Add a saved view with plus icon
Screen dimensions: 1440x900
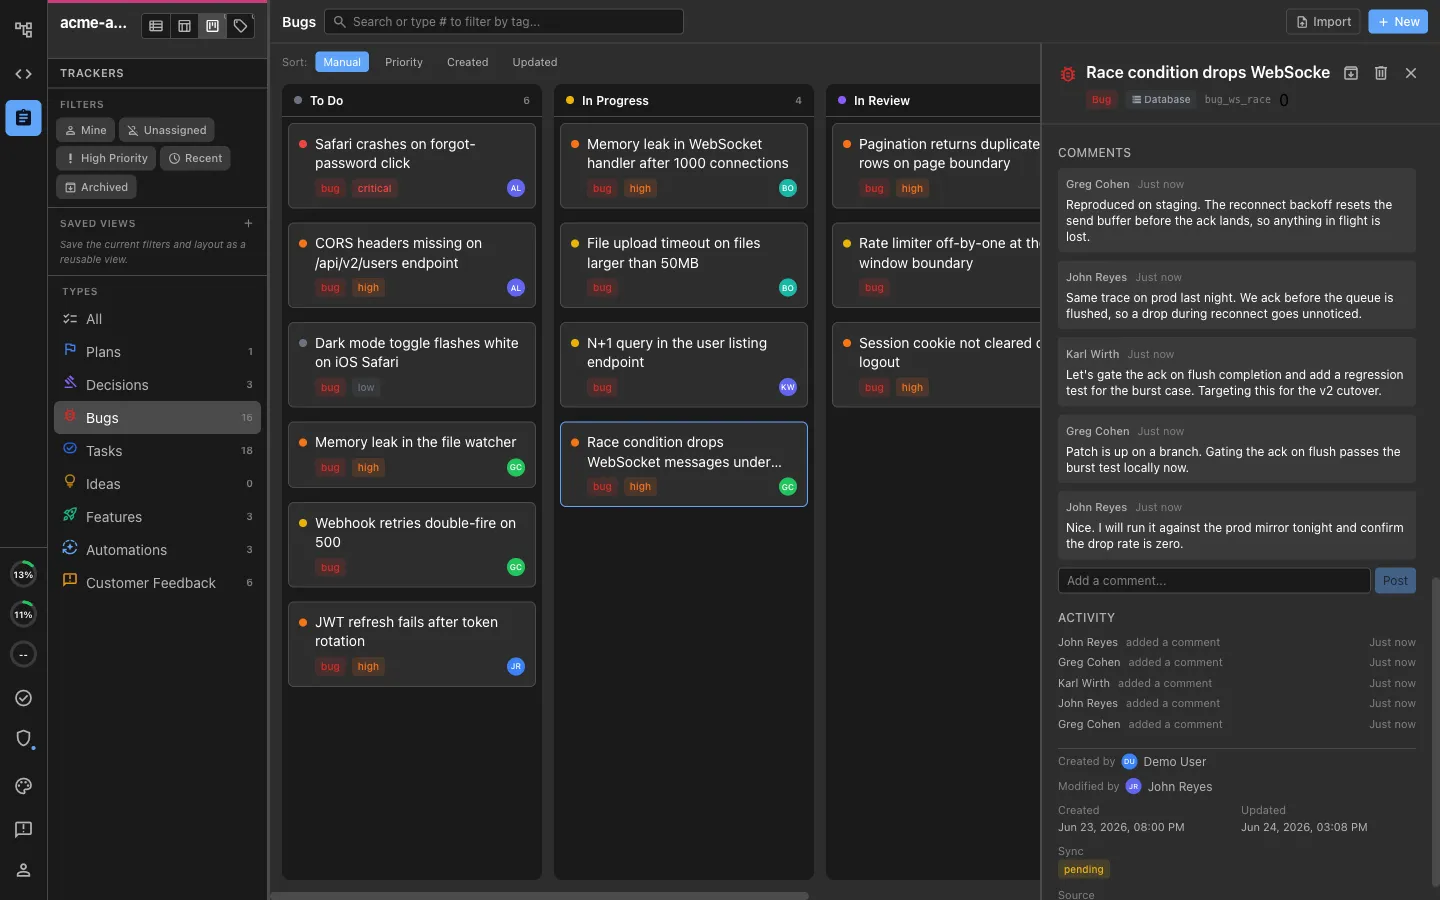click(x=248, y=223)
